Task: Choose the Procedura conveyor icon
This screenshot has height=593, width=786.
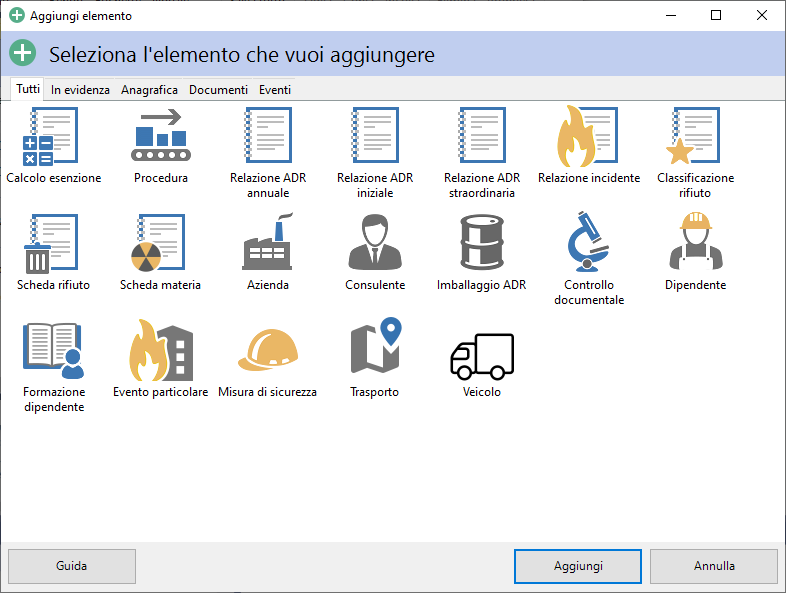Action: click(x=160, y=137)
